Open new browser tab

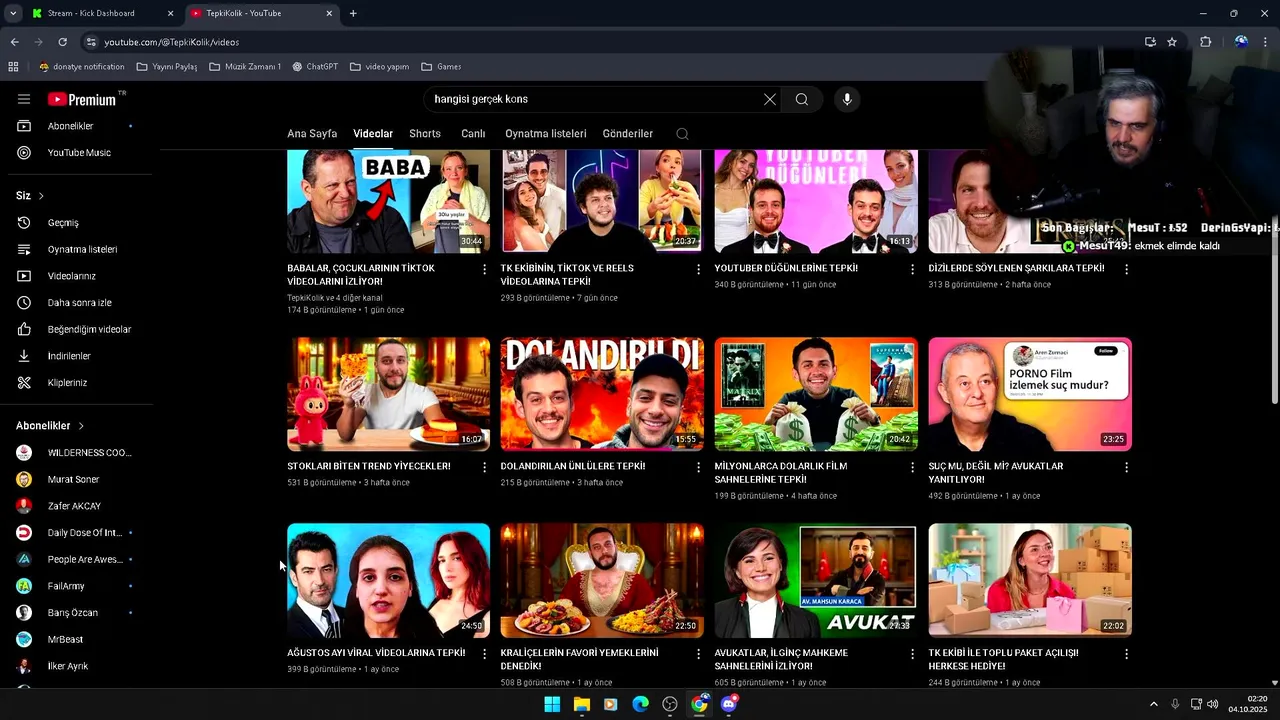(x=353, y=13)
